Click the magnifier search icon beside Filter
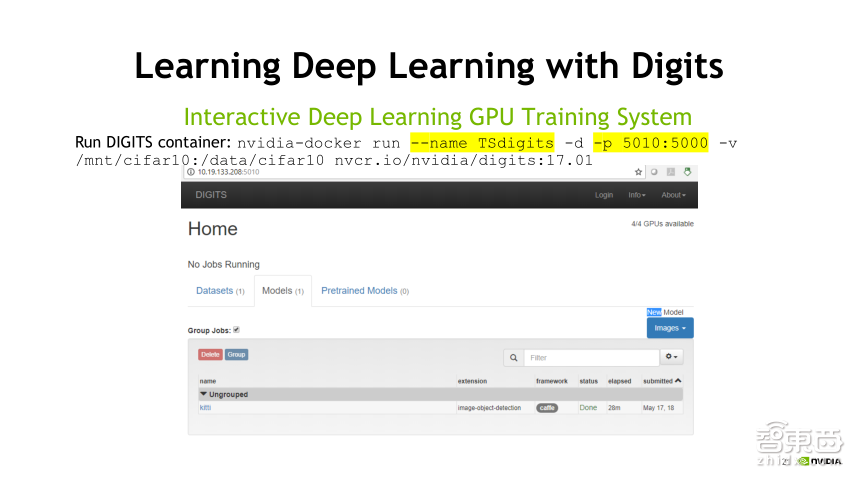The height and width of the screenshot is (479, 859). pyautogui.click(x=513, y=357)
